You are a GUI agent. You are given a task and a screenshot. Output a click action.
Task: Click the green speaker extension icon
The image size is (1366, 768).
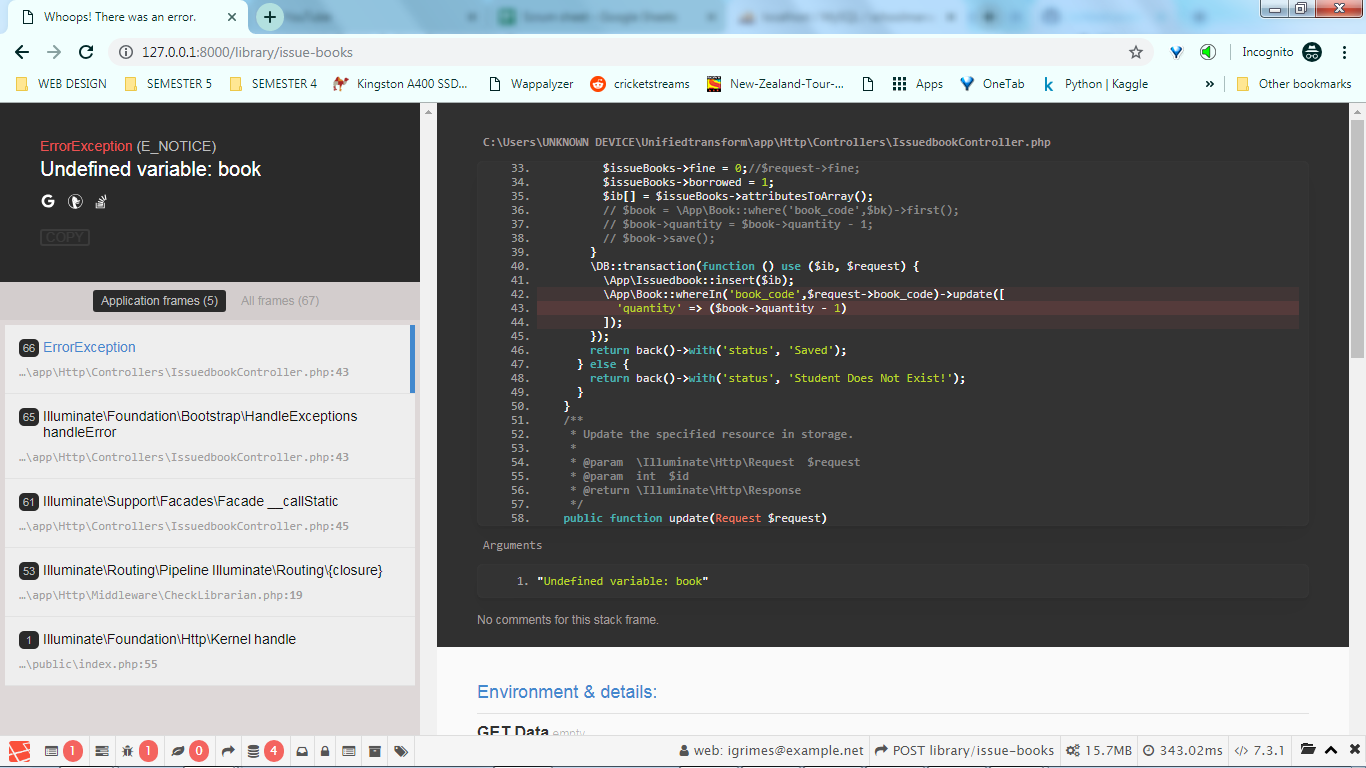click(1208, 52)
